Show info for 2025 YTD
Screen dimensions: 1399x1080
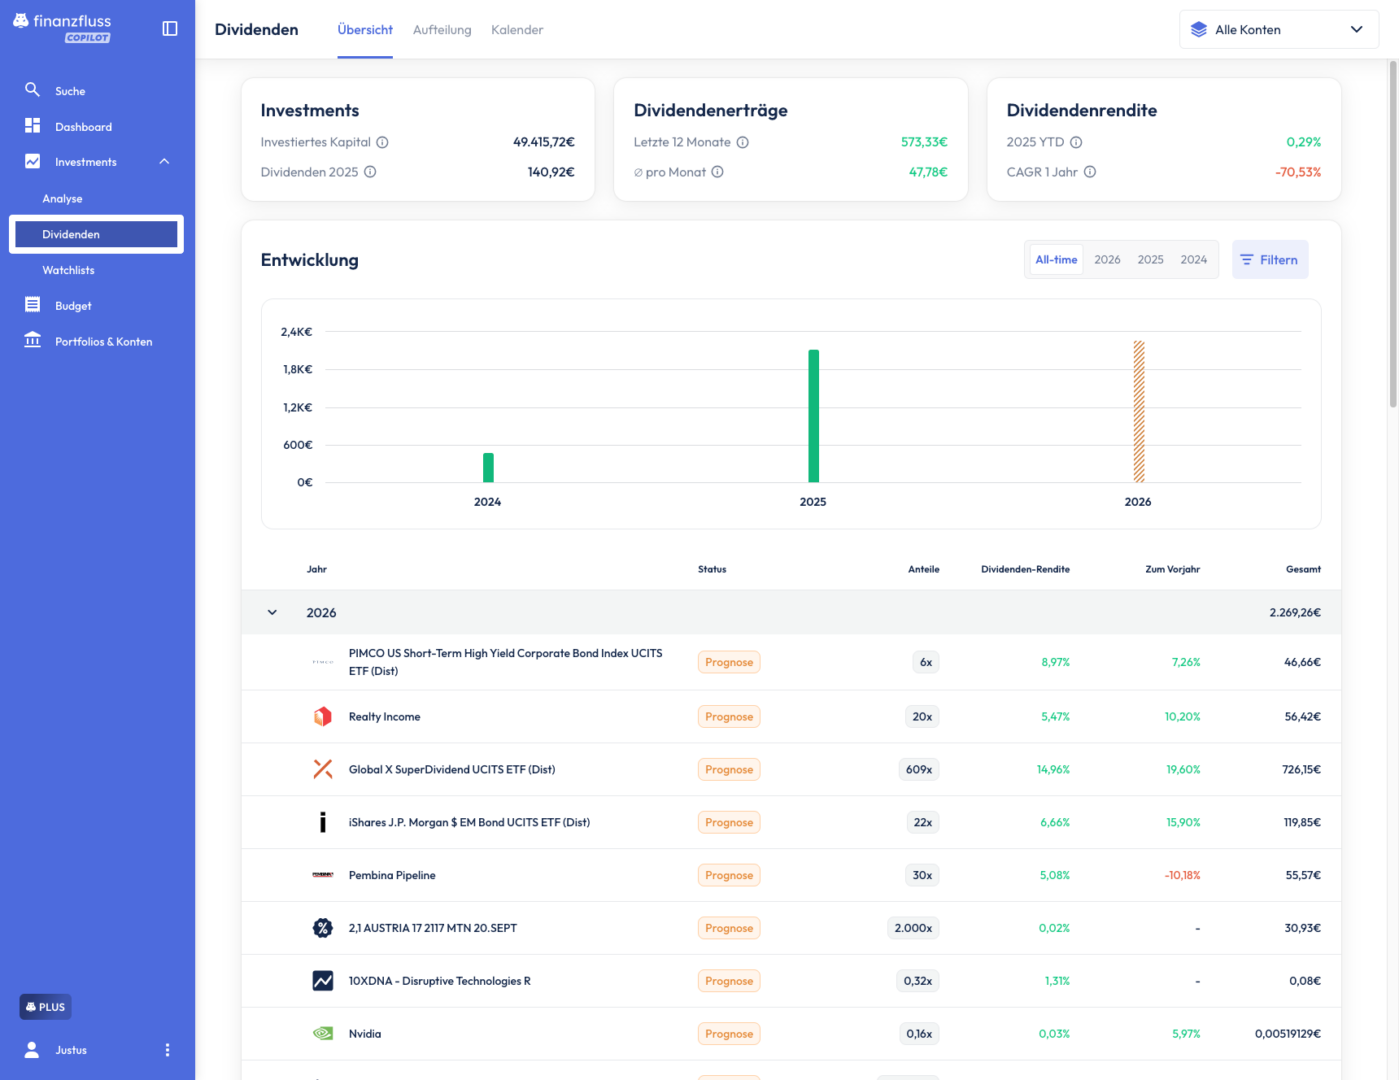pyautogui.click(x=1076, y=142)
